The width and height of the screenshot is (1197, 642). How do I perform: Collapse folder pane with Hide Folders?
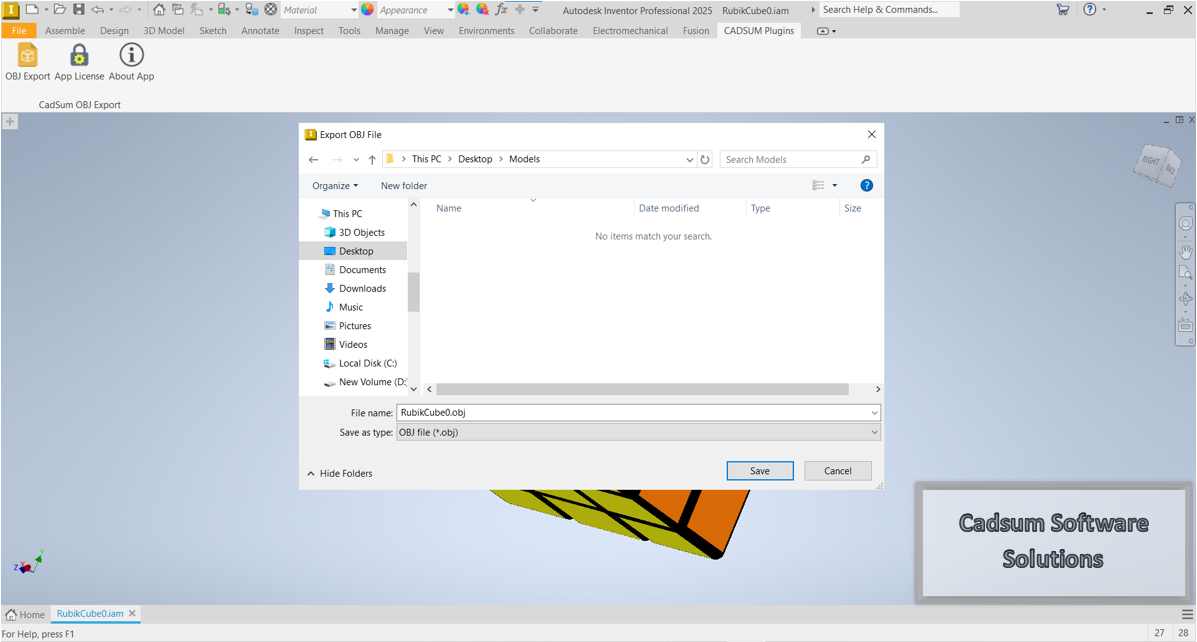pos(340,473)
